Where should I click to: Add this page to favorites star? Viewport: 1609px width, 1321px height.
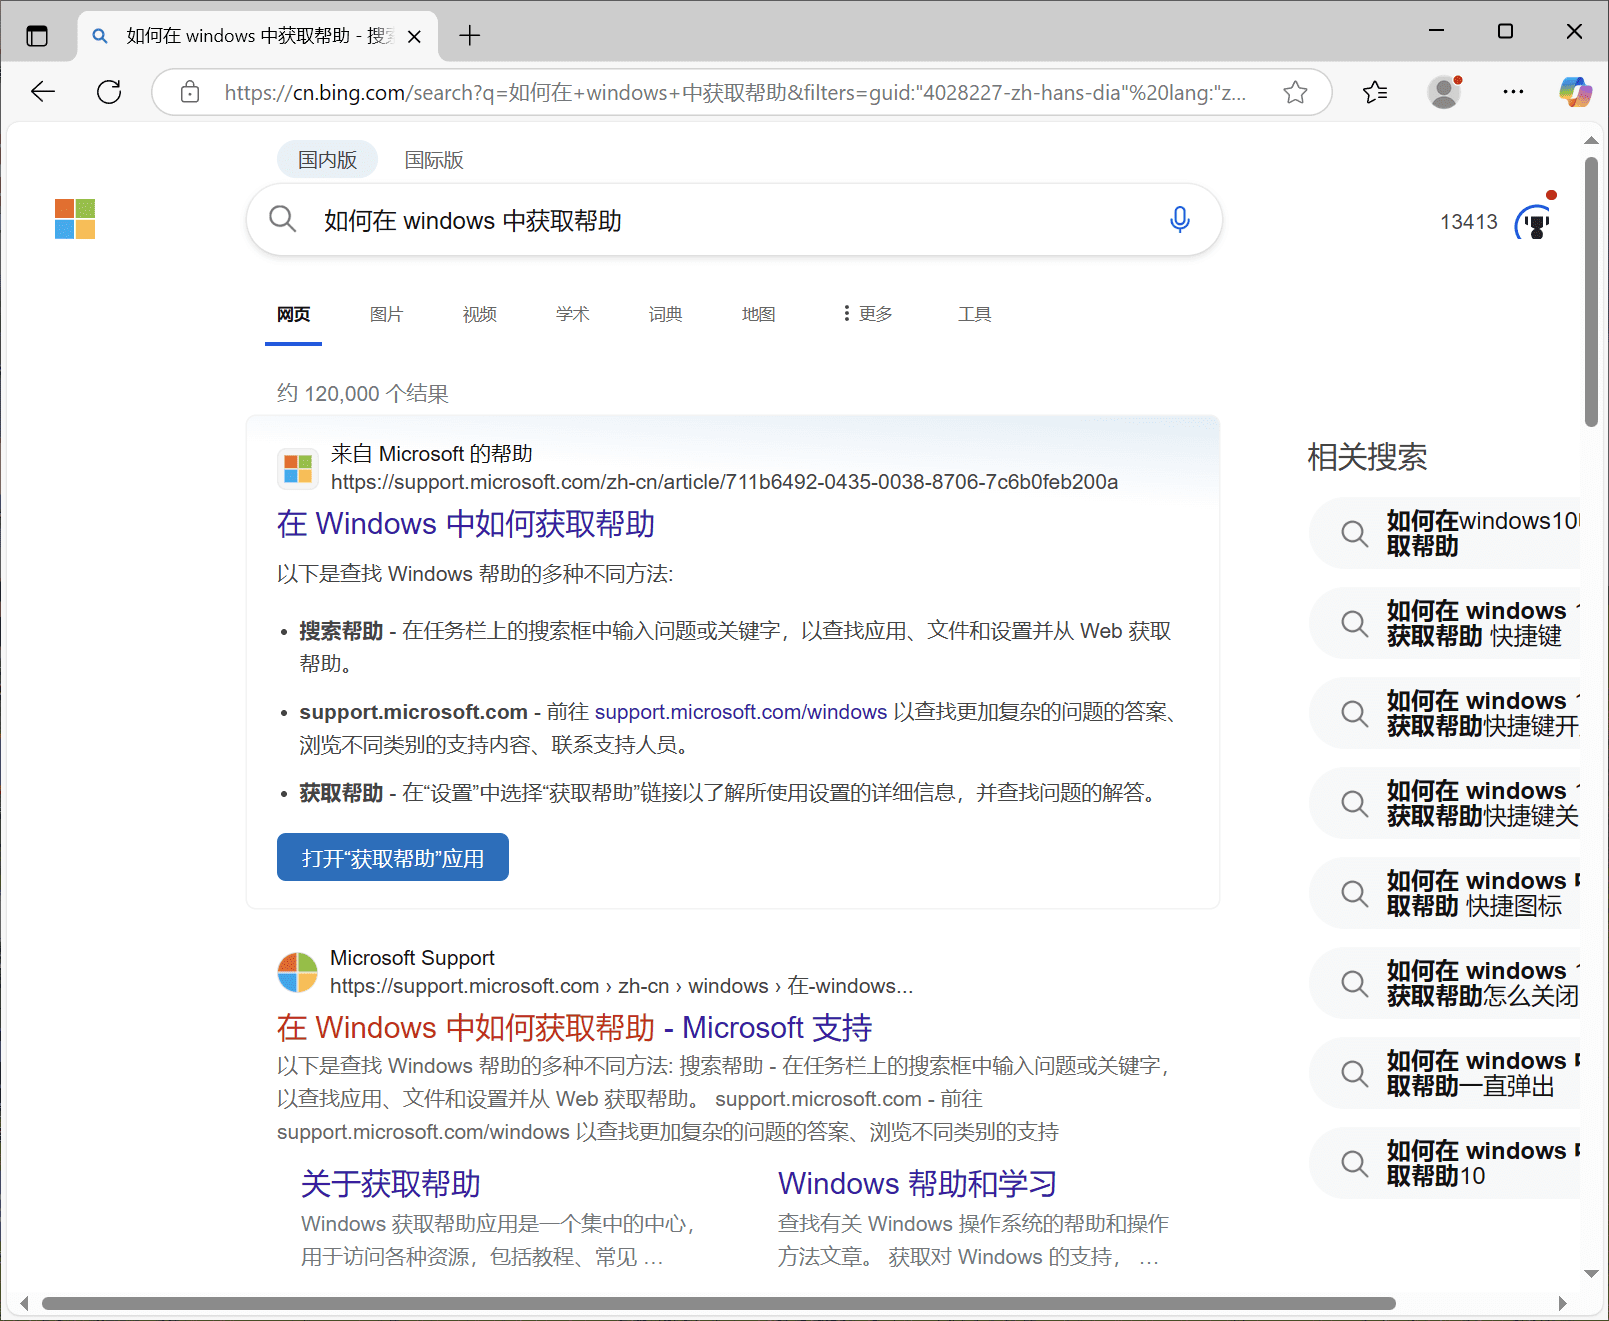[x=1295, y=92]
